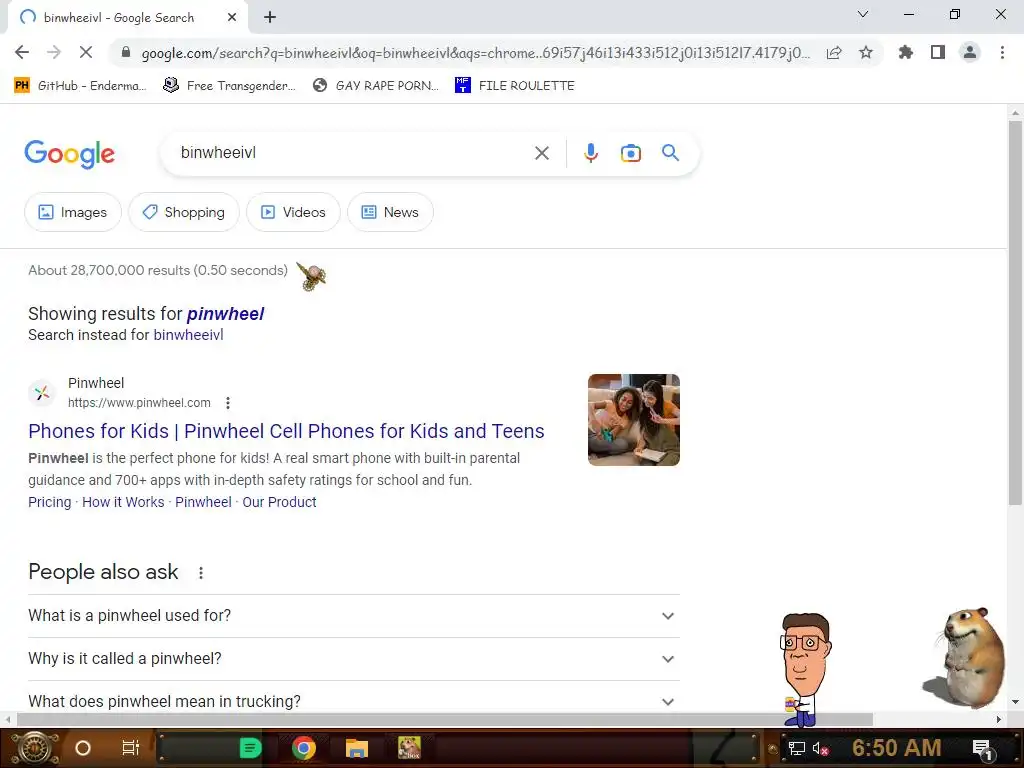Open the Pinwheel result thumbnail

[633, 420]
